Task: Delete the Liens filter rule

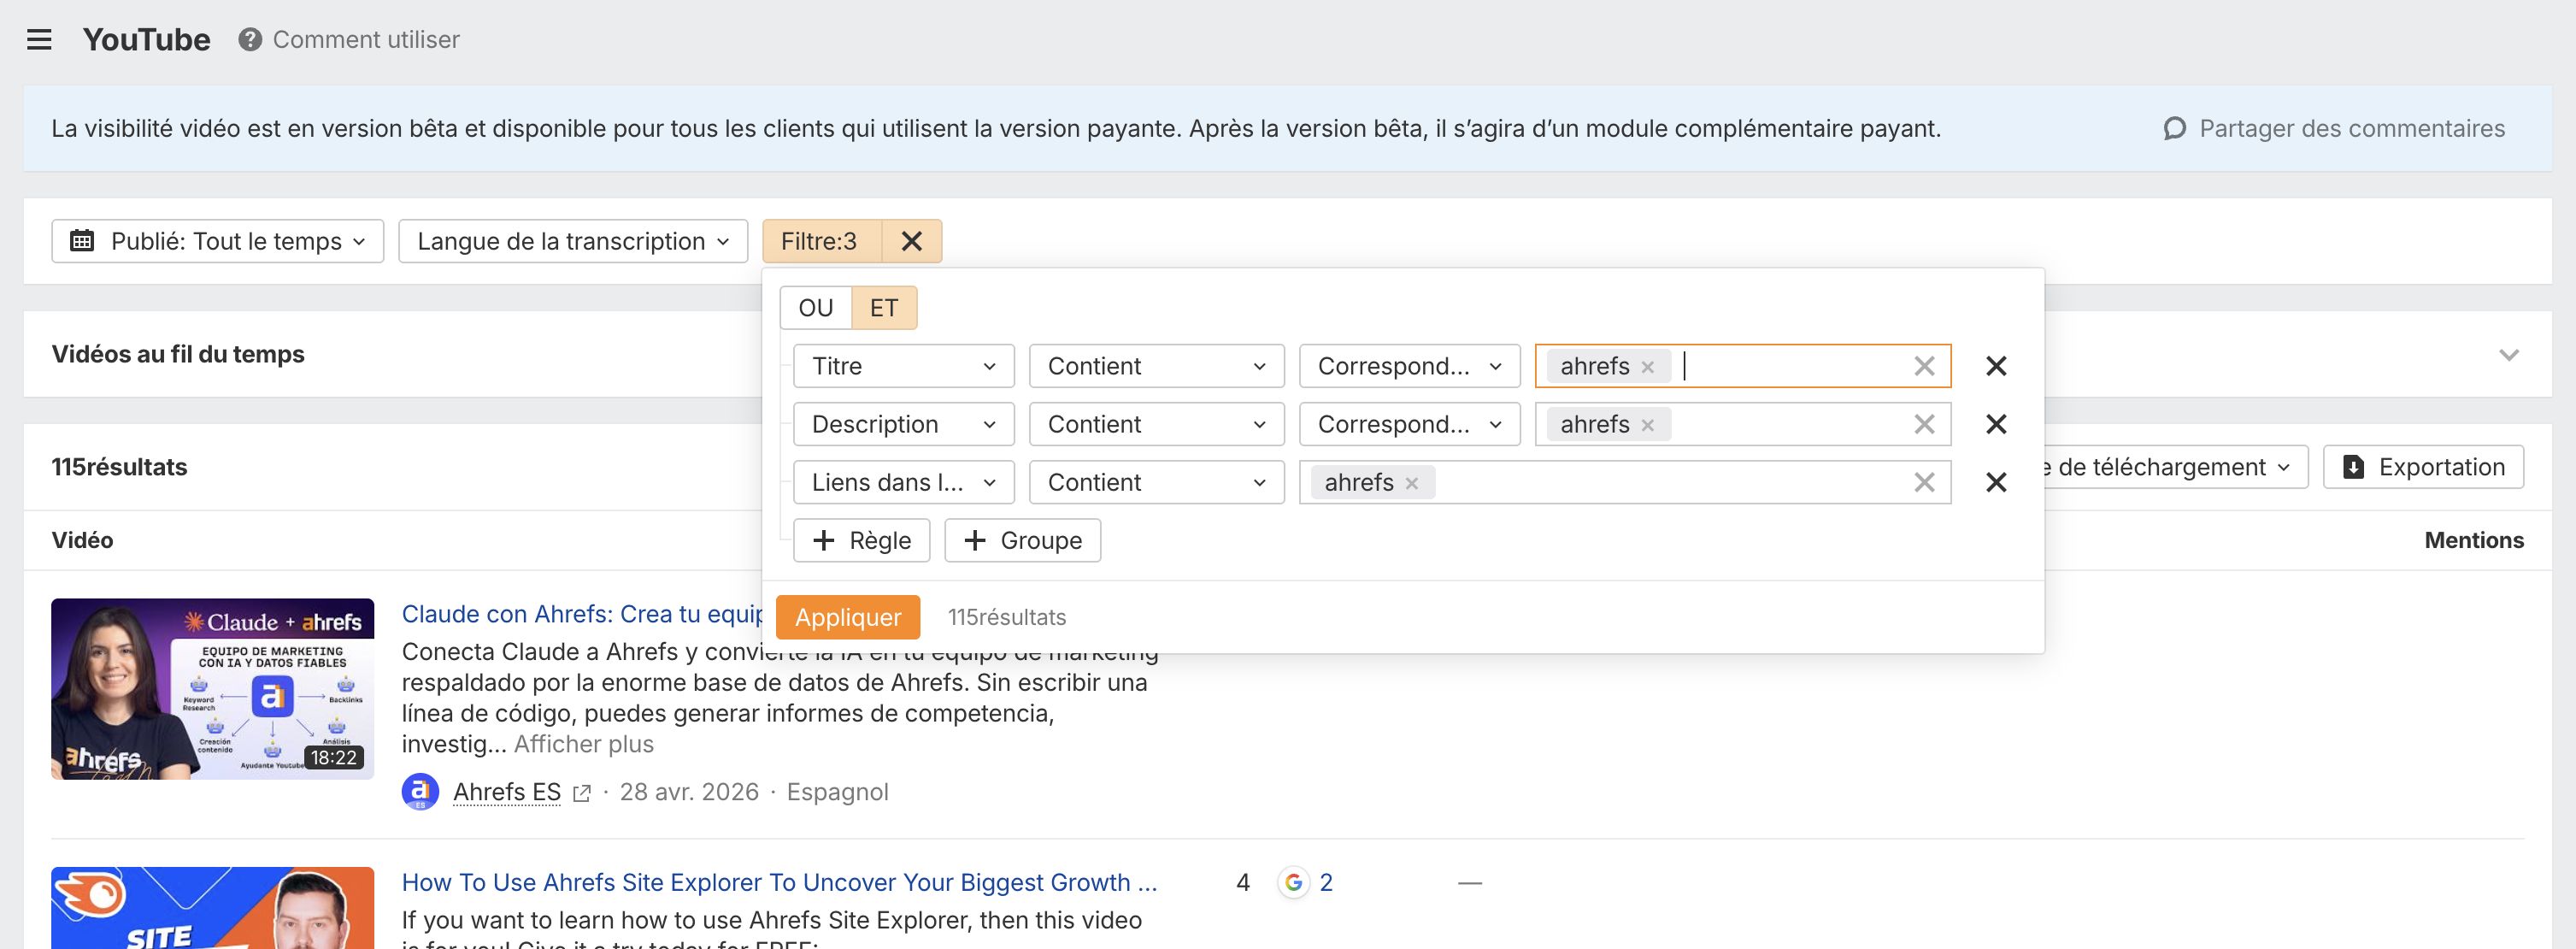Action: click(x=1996, y=482)
